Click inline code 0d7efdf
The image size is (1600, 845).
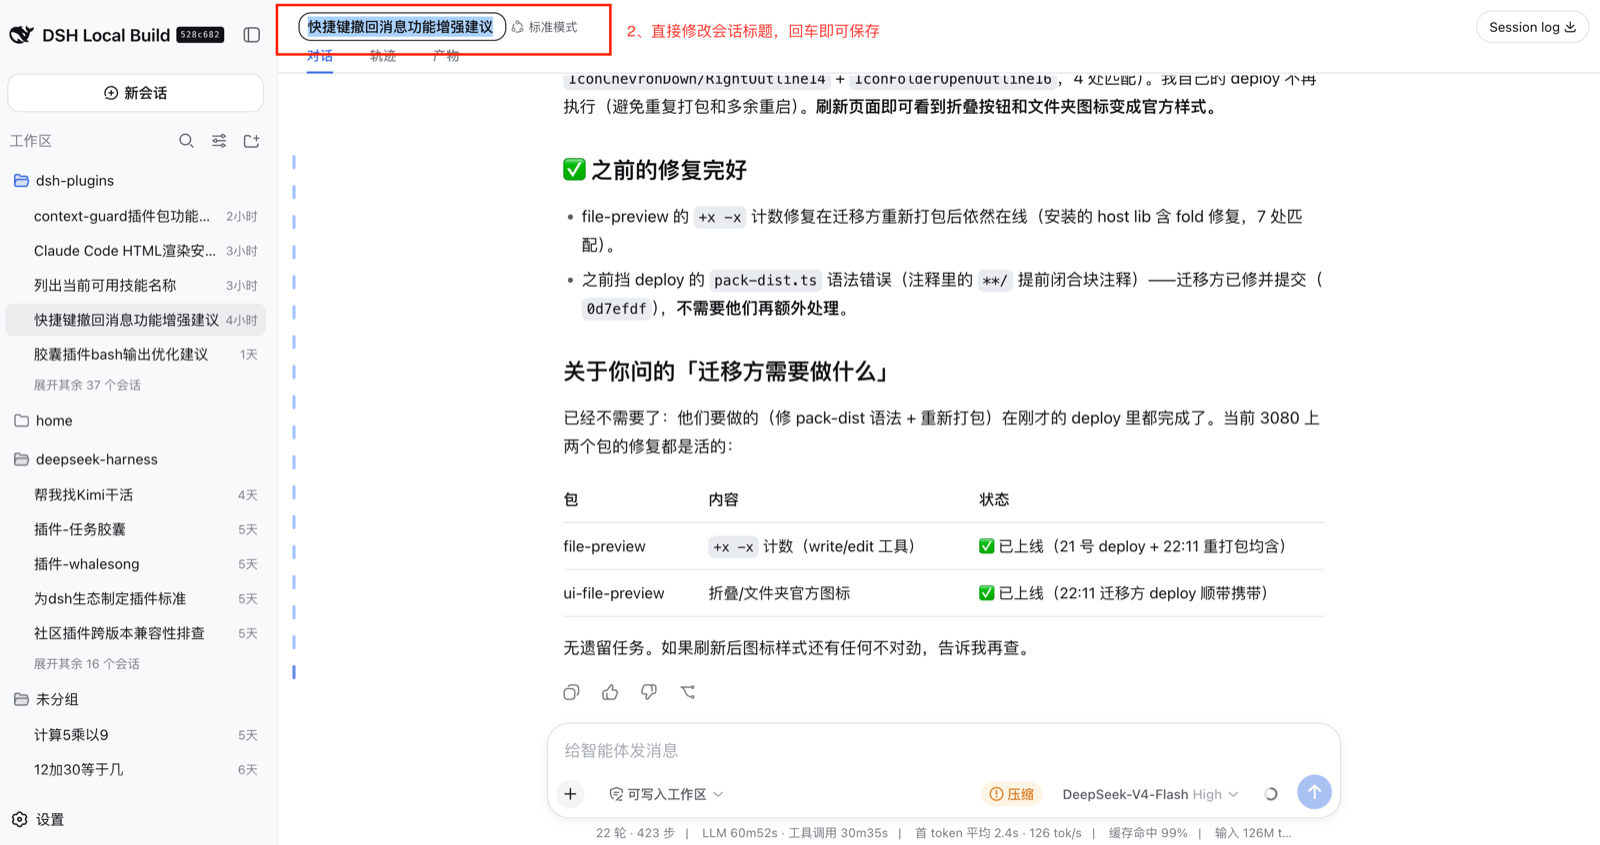(x=616, y=309)
